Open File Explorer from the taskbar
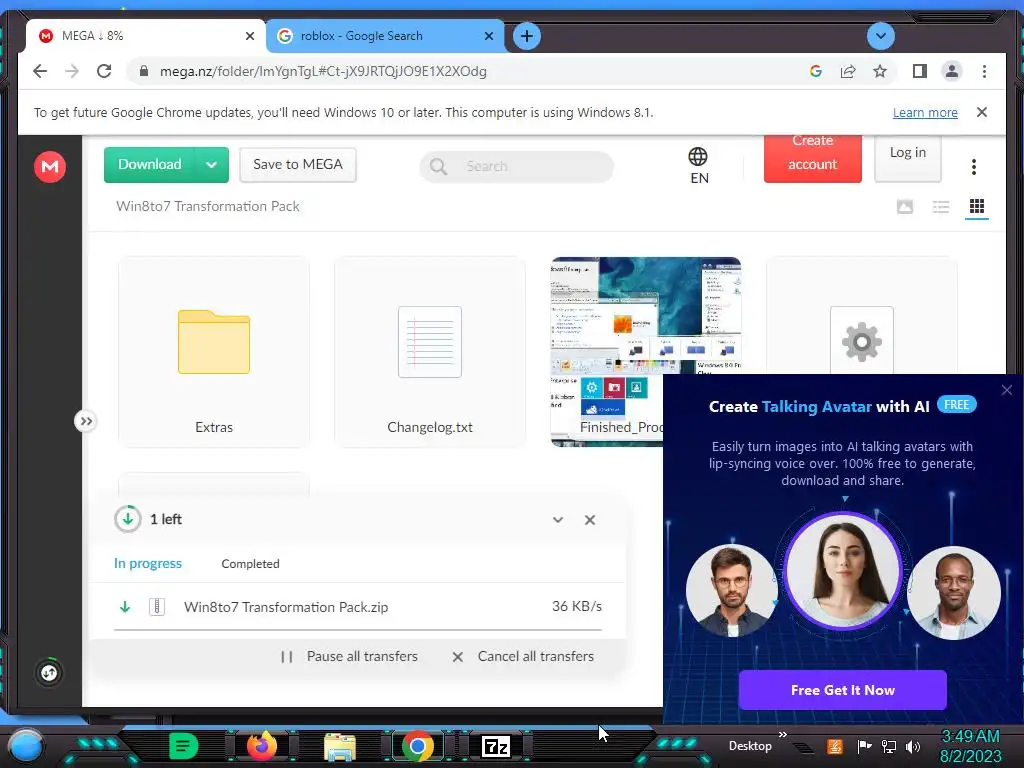 click(x=340, y=747)
